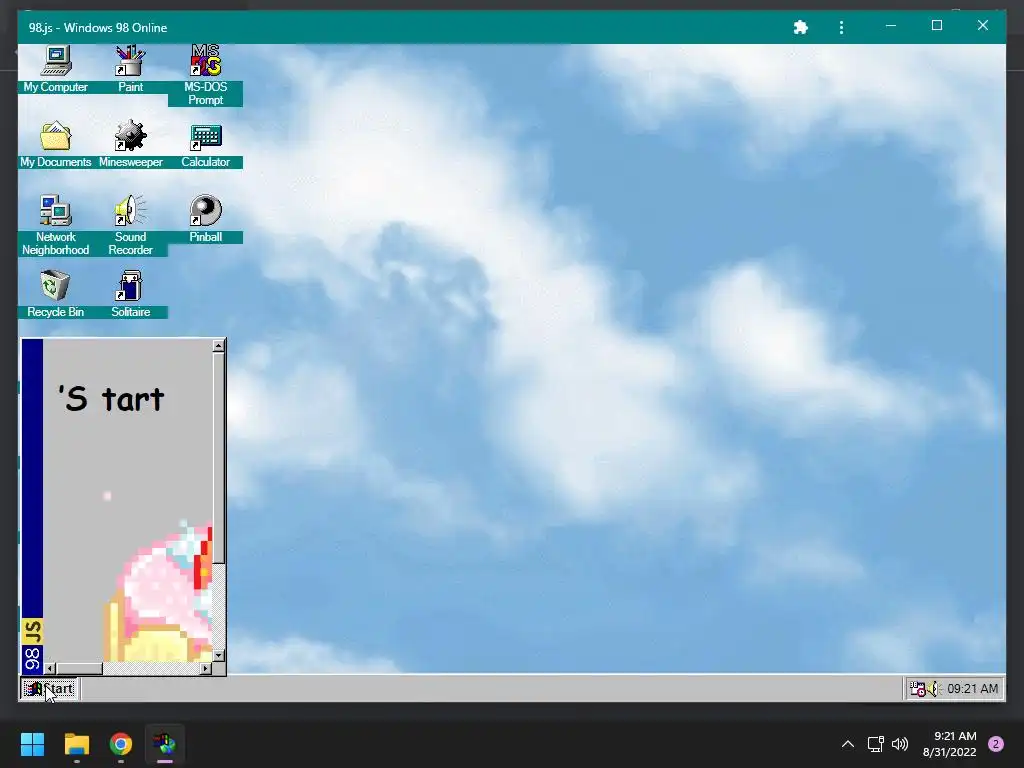Open Google Chrome from the taskbar

(x=121, y=744)
